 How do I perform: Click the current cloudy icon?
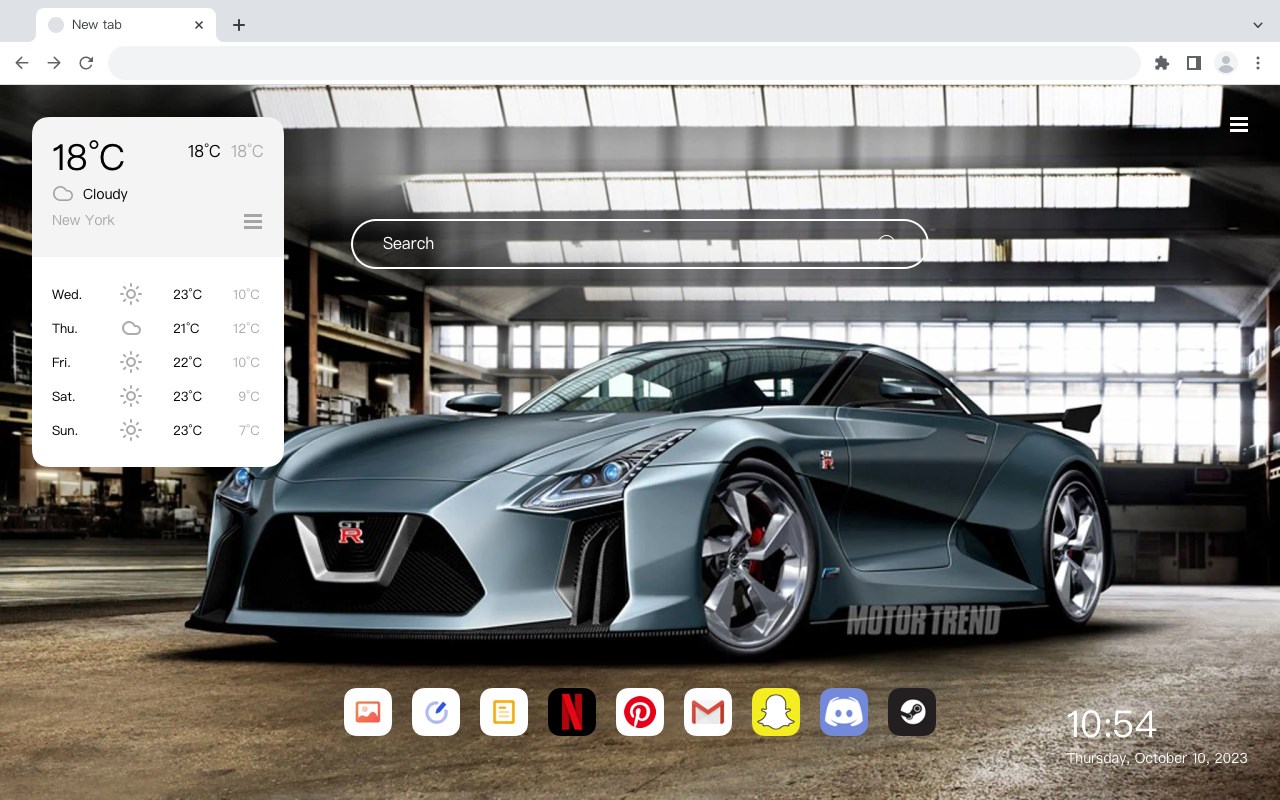(63, 194)
